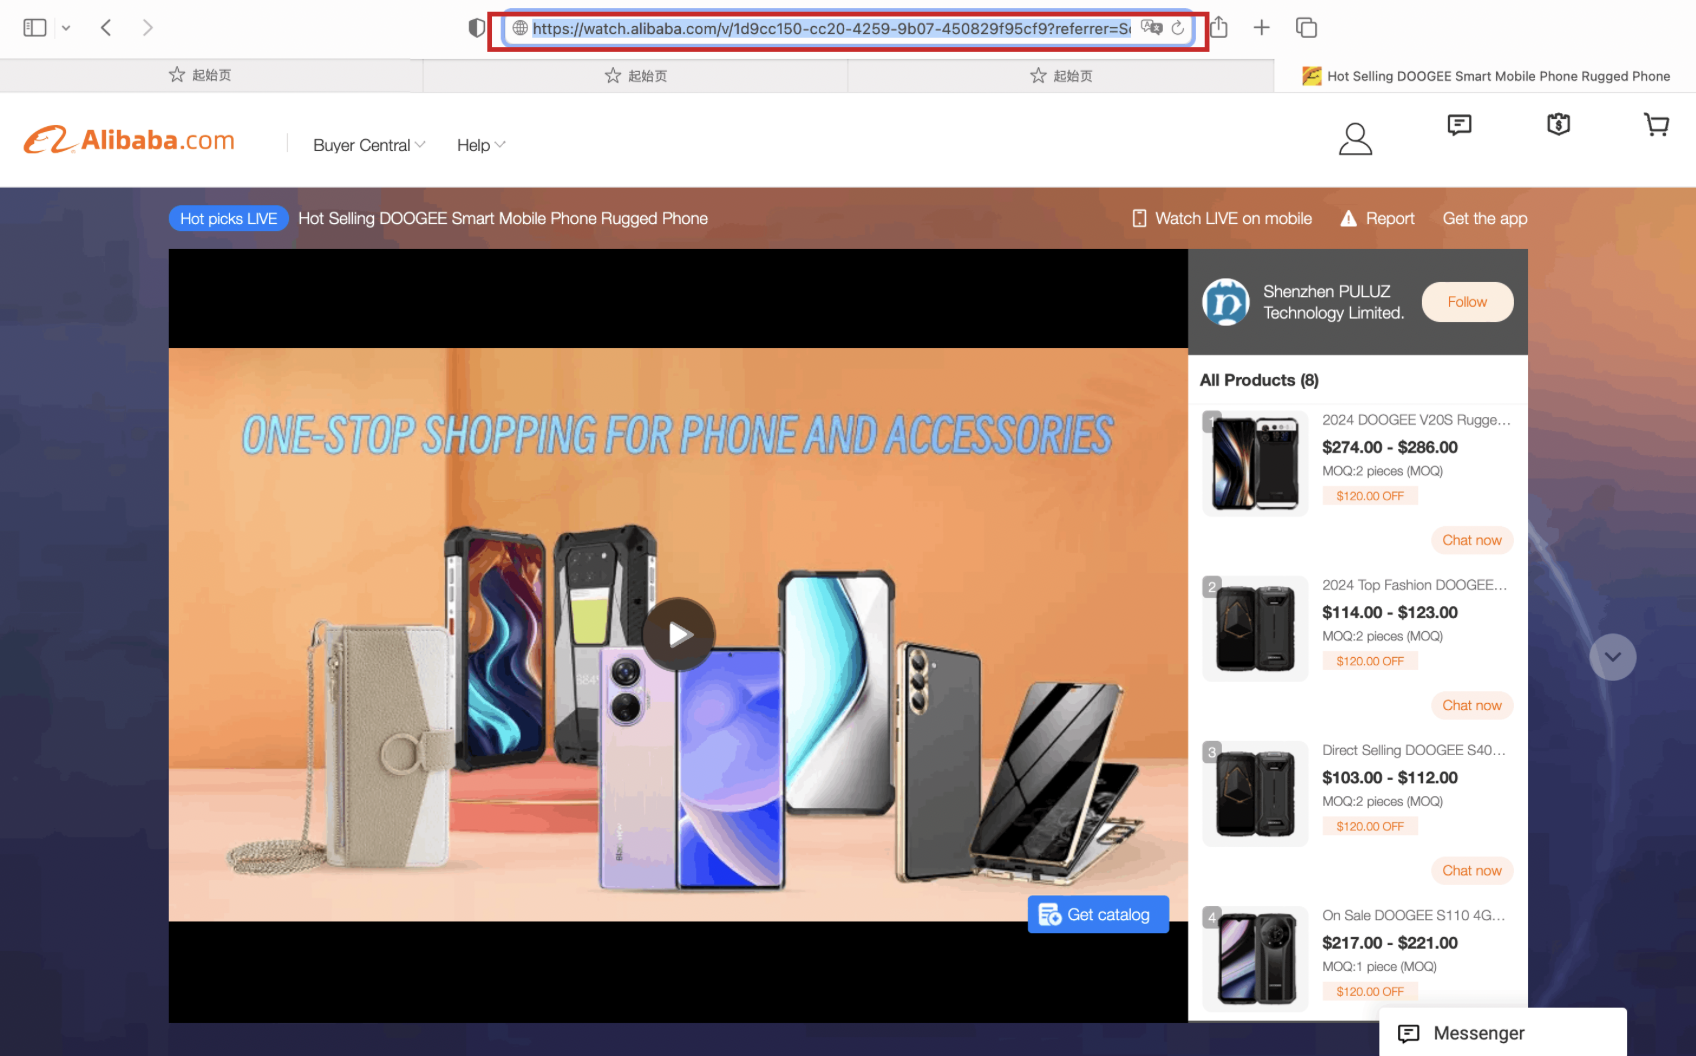The height and width of the screenshot is (1056, 1696).
Task: Report this live stream
Action: tap(1377, 218)
